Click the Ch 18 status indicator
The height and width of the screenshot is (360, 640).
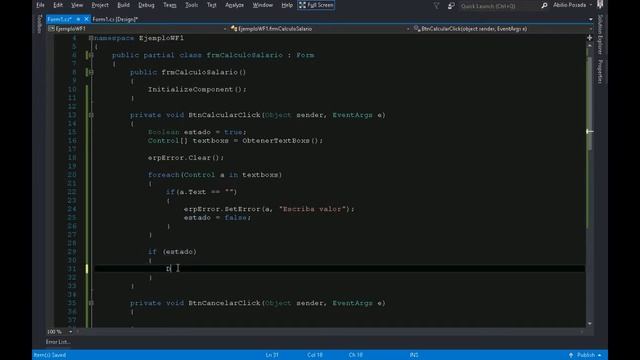click(x=356, y=355)
